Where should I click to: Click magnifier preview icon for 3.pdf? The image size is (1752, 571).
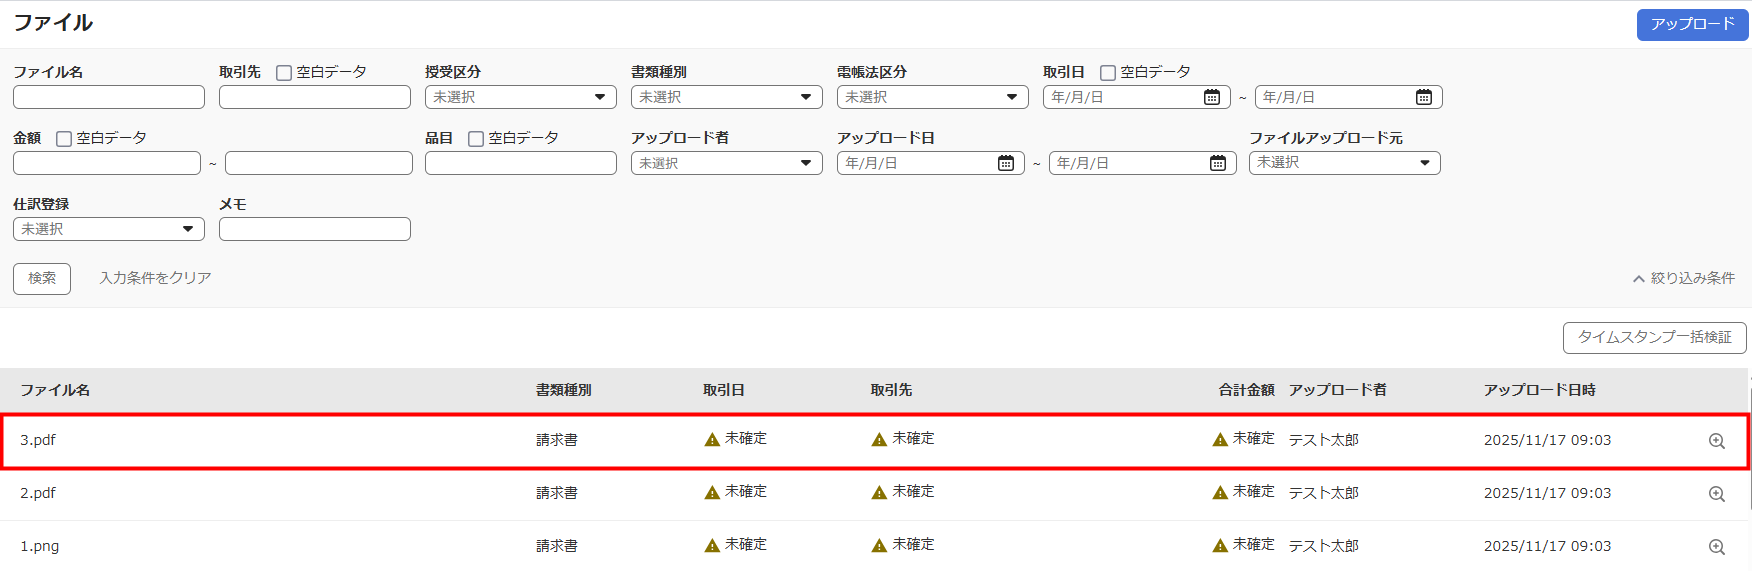point(1716,441)
